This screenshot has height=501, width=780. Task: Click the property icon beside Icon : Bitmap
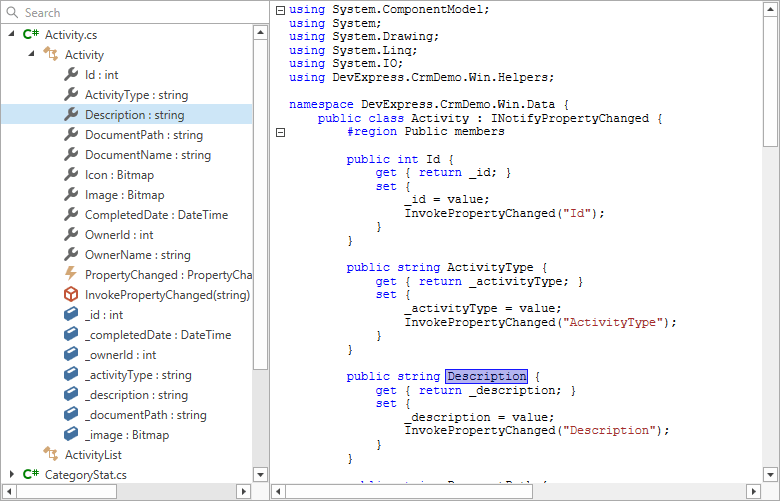click(x=71, y=174)
